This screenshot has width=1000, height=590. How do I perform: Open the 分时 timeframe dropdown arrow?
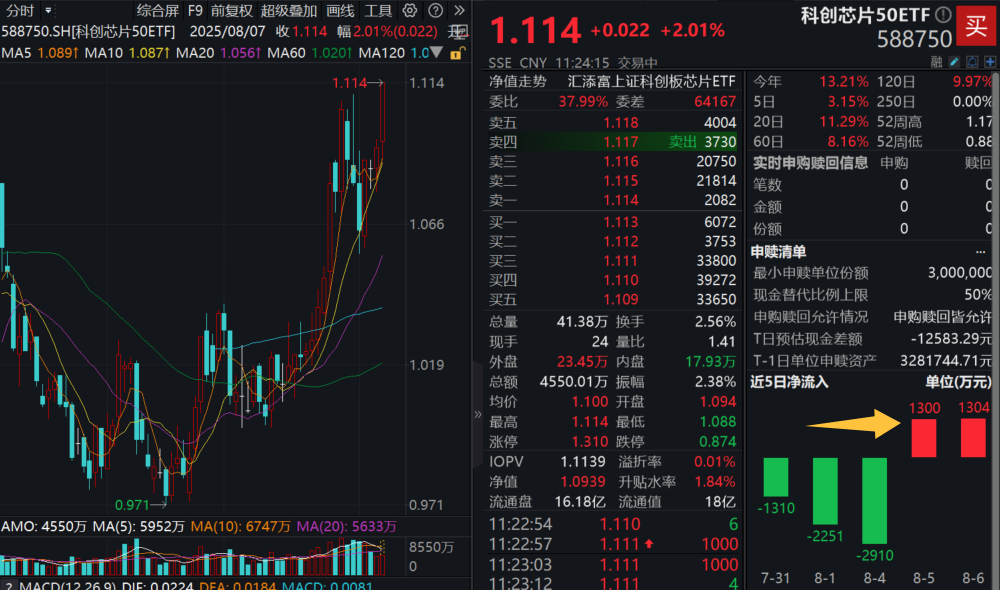47,9
